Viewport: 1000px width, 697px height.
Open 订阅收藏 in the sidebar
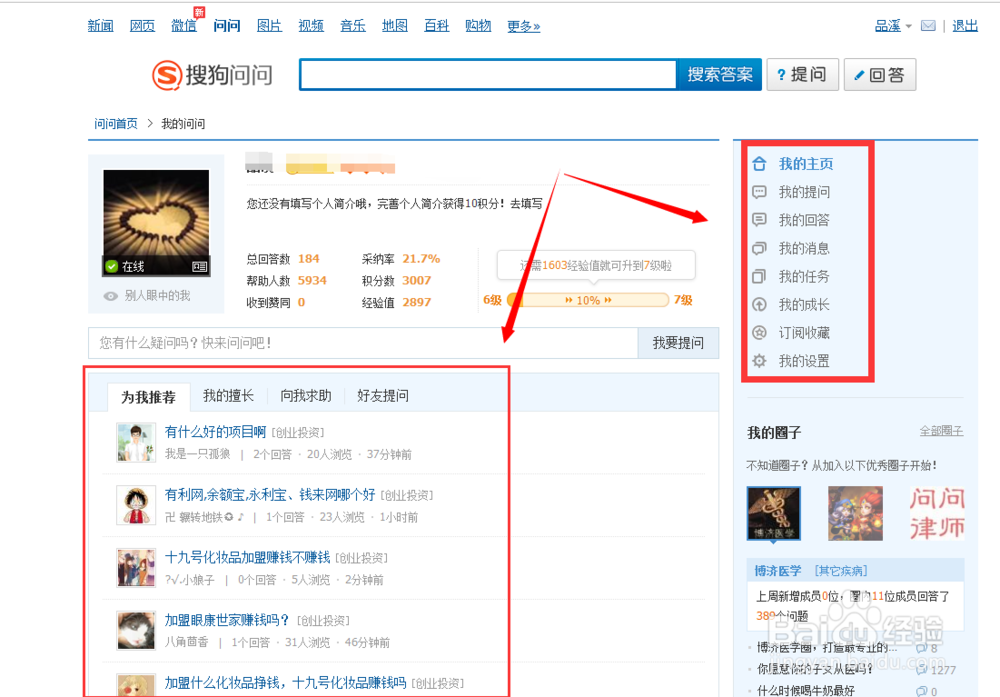[x=804, y=332]
